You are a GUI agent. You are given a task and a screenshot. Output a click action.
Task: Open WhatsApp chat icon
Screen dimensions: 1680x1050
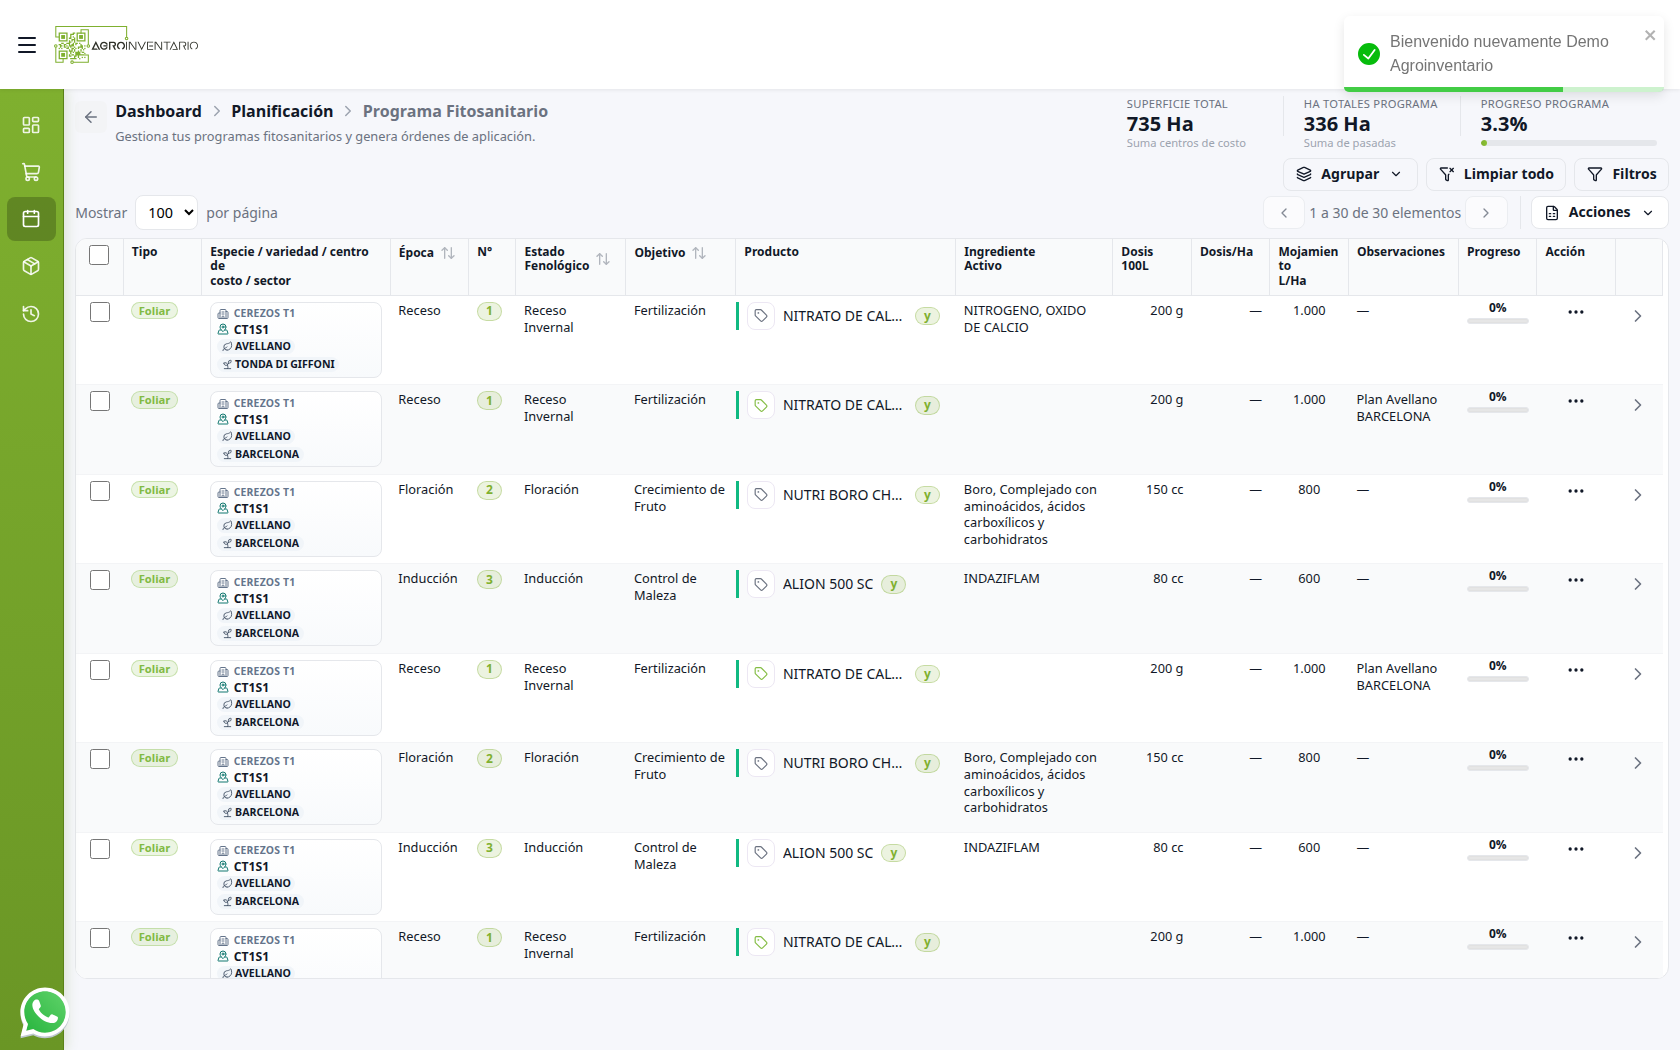(43, 1012)
